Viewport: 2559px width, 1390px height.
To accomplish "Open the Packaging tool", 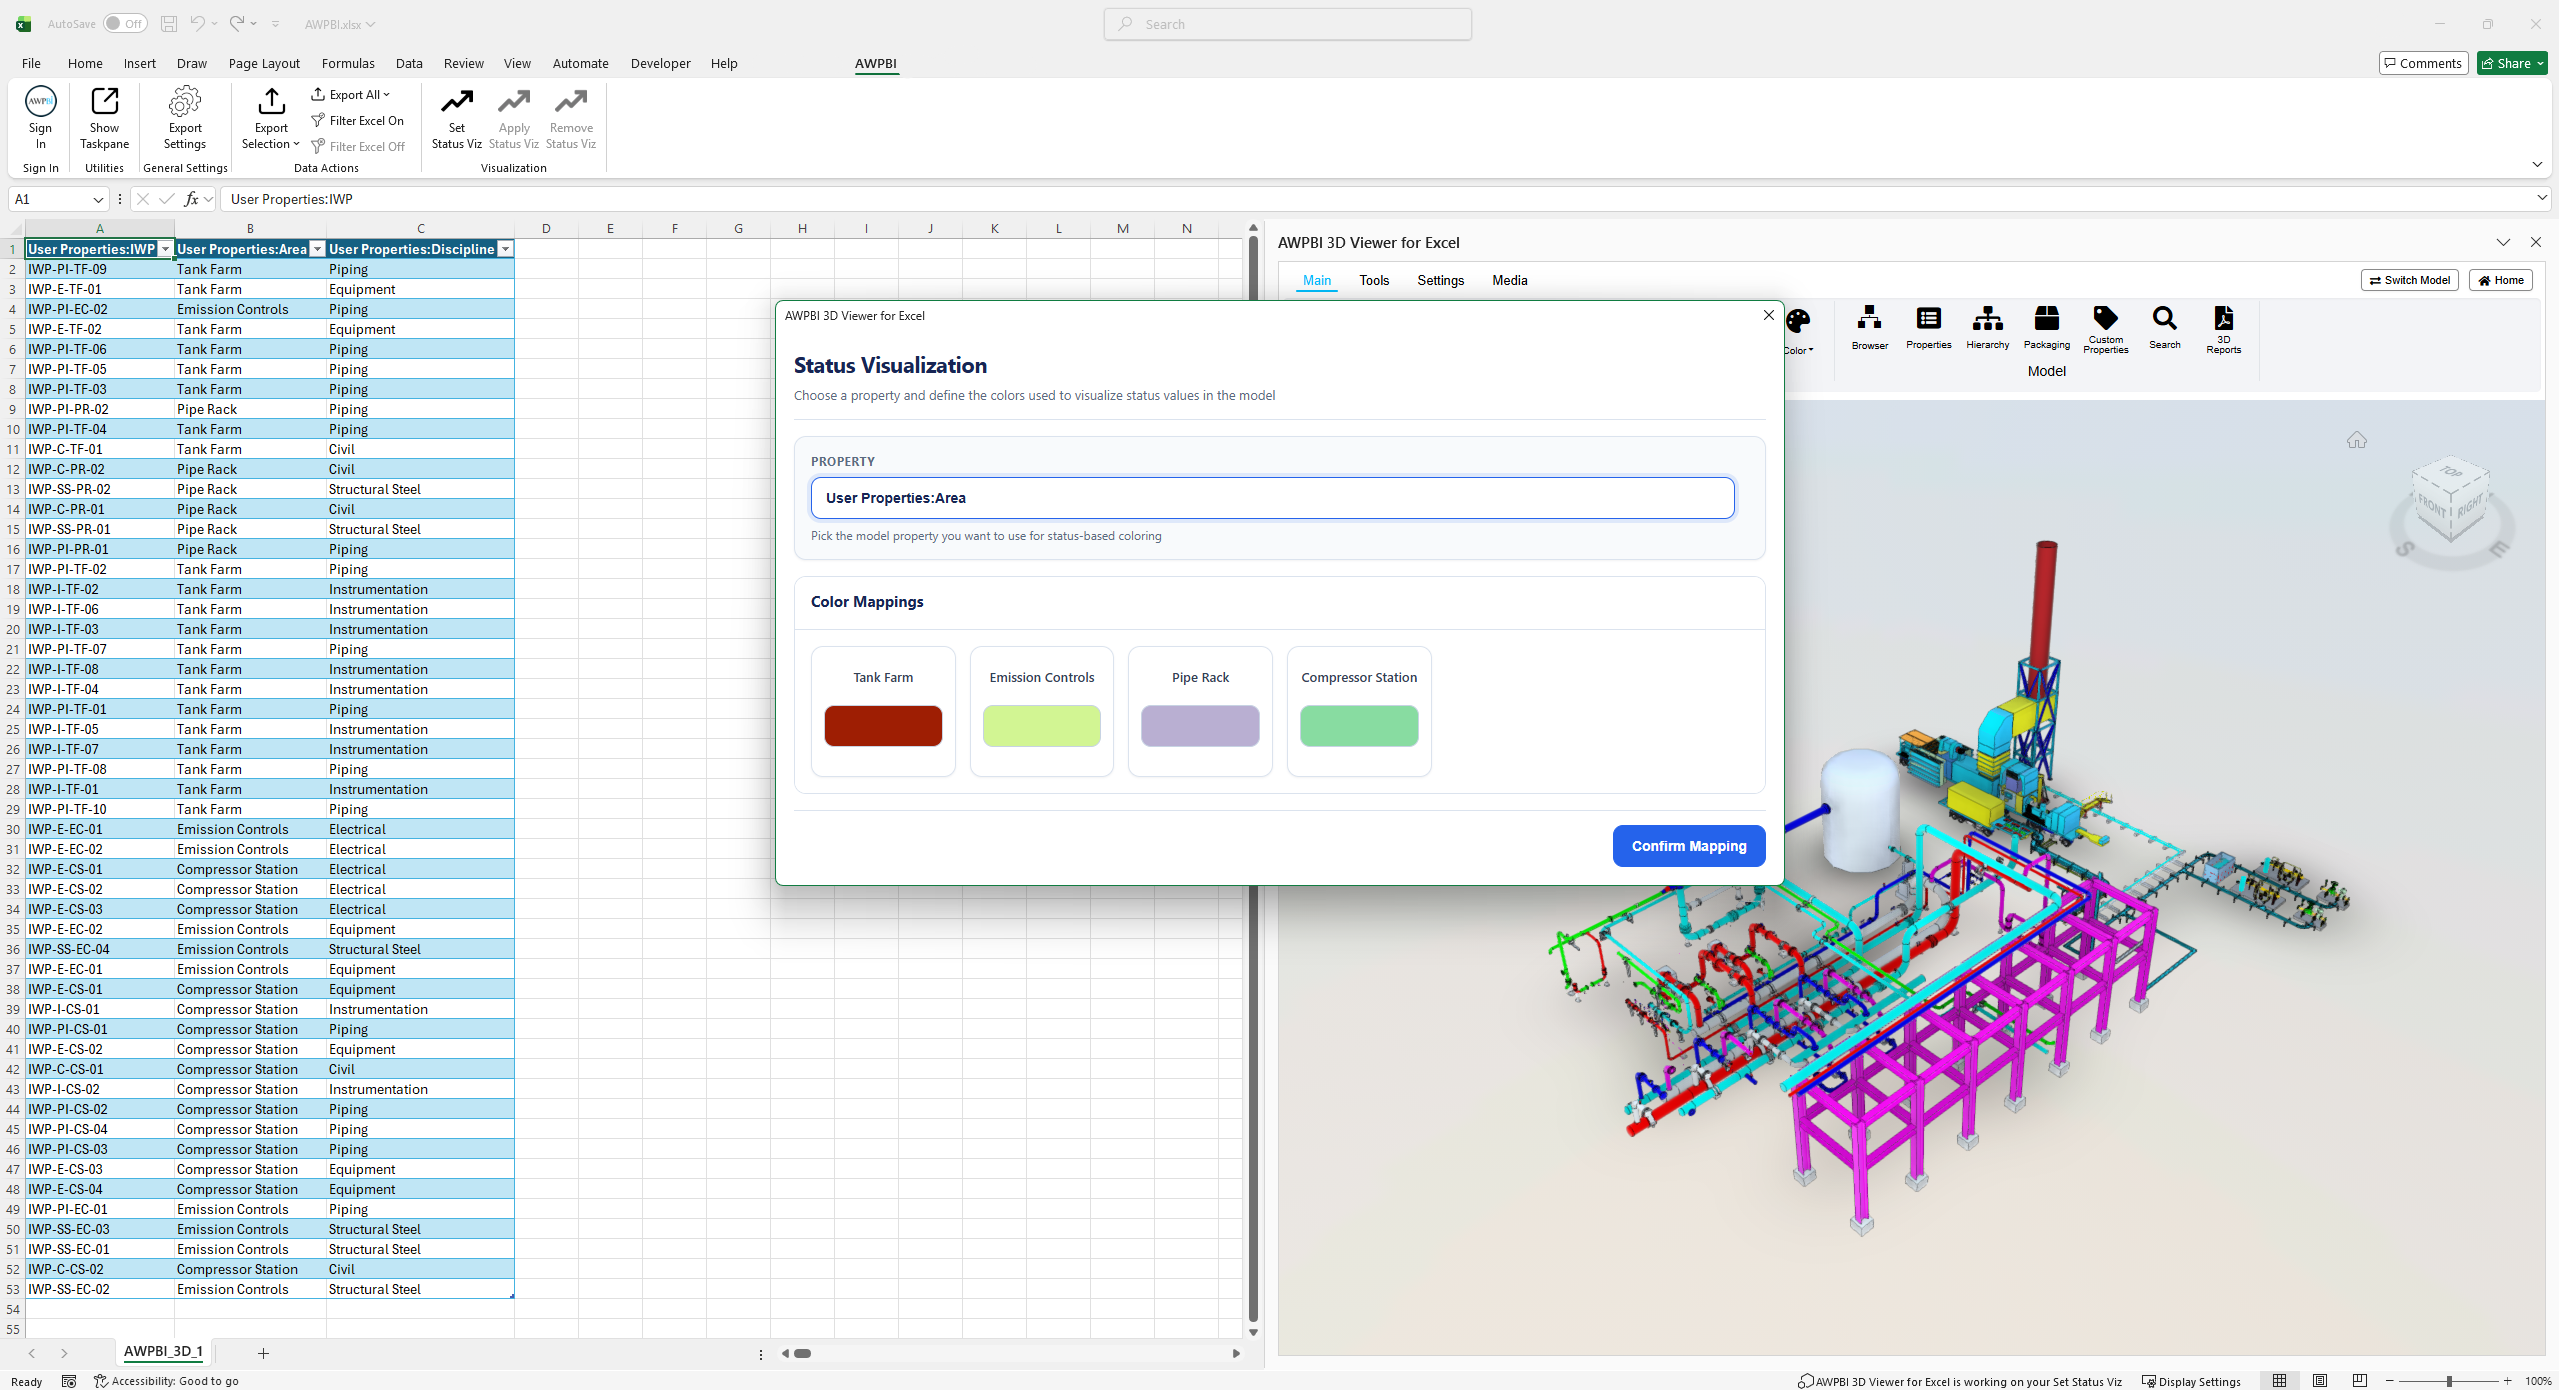I will click(2046, 328).
